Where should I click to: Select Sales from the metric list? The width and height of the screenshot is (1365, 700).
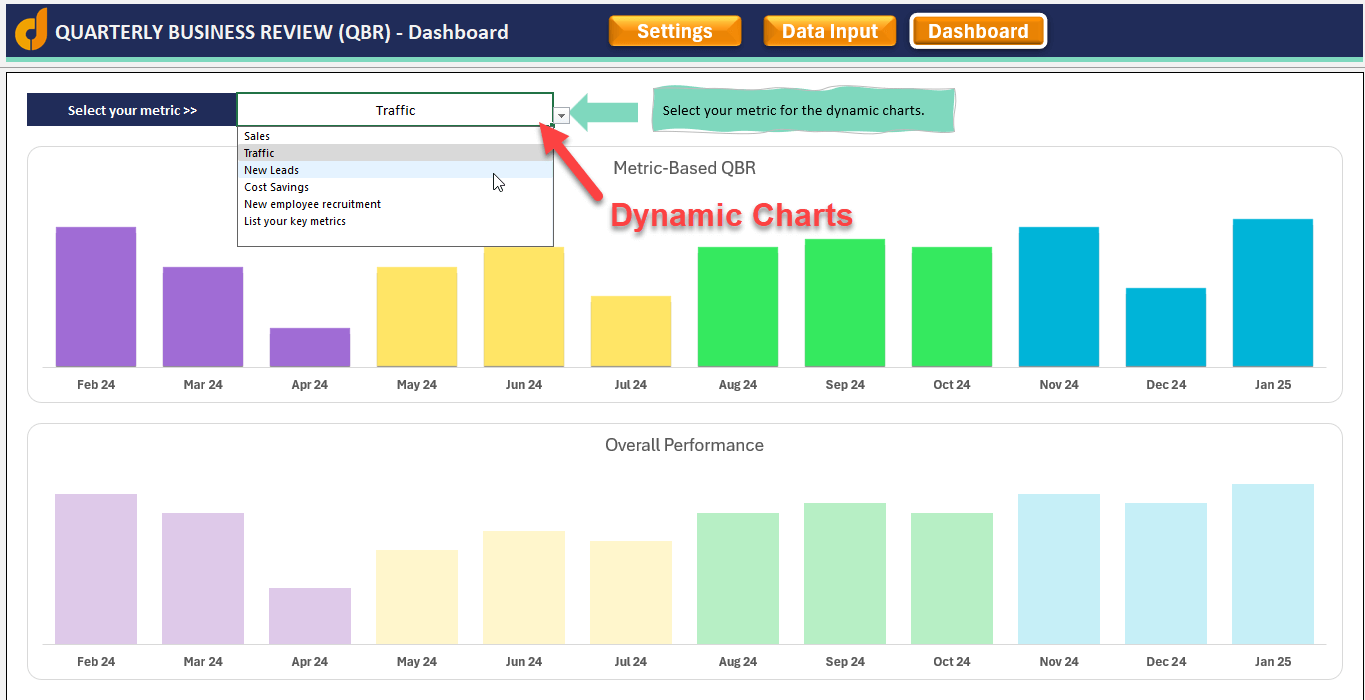tap(258, 136)
